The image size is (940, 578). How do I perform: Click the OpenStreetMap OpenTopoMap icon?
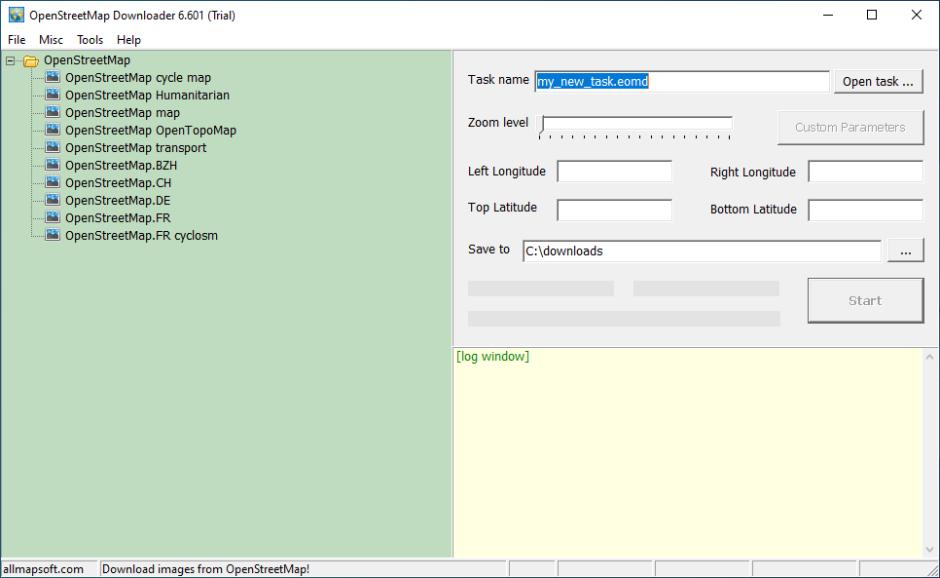[x=53, y=130]
